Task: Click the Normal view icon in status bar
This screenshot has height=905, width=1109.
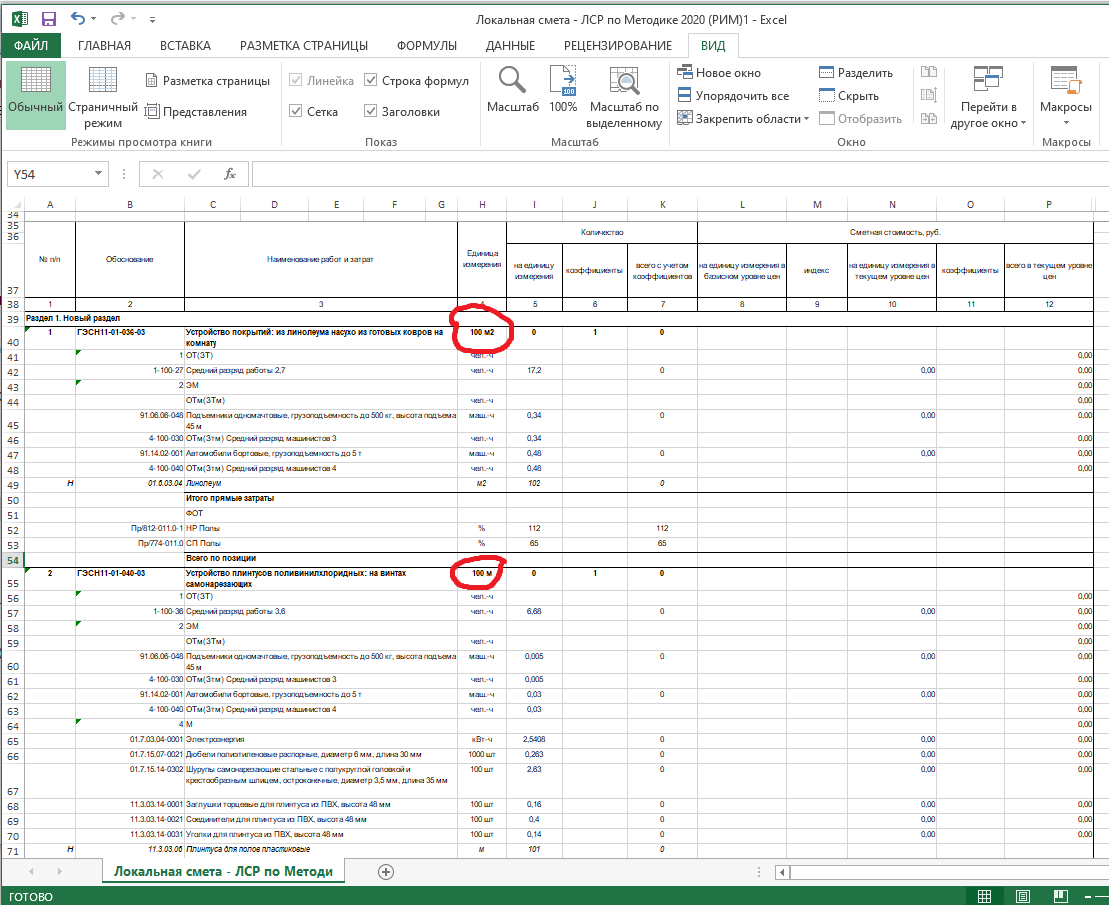Action: [x=984, y=897]
